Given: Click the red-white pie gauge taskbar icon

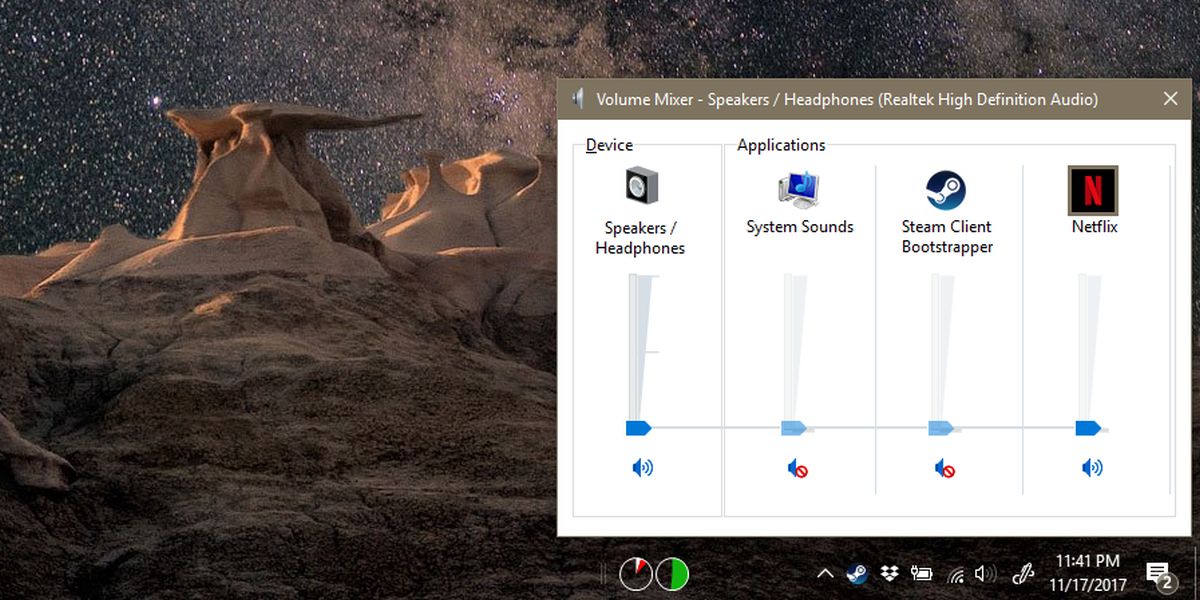Looking at the screenshot, I should pyautogui.click(x=635, y=573).
